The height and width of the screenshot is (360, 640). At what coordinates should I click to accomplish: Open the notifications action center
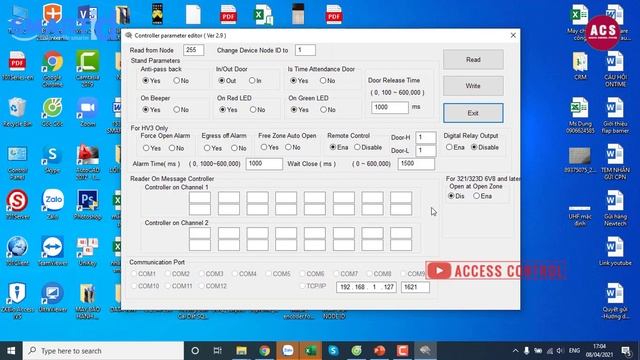(x=626, y=351)
